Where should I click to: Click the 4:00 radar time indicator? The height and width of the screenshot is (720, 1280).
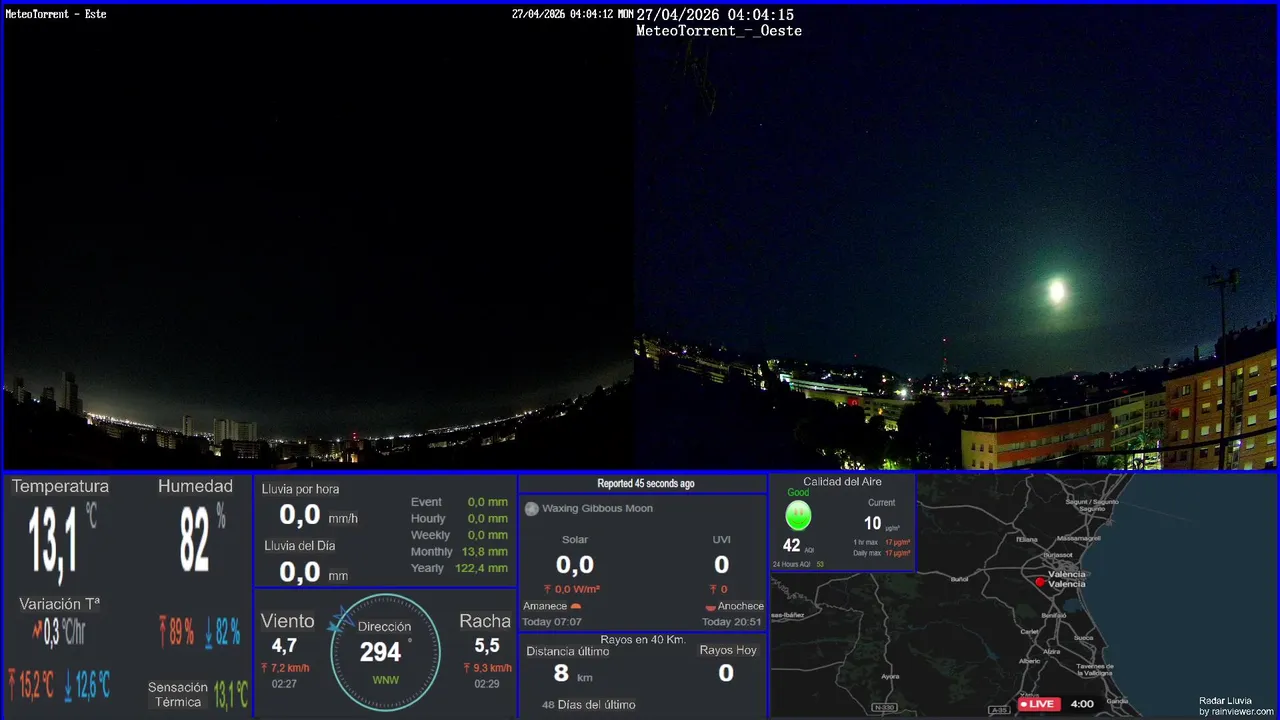pos(1082,704)
